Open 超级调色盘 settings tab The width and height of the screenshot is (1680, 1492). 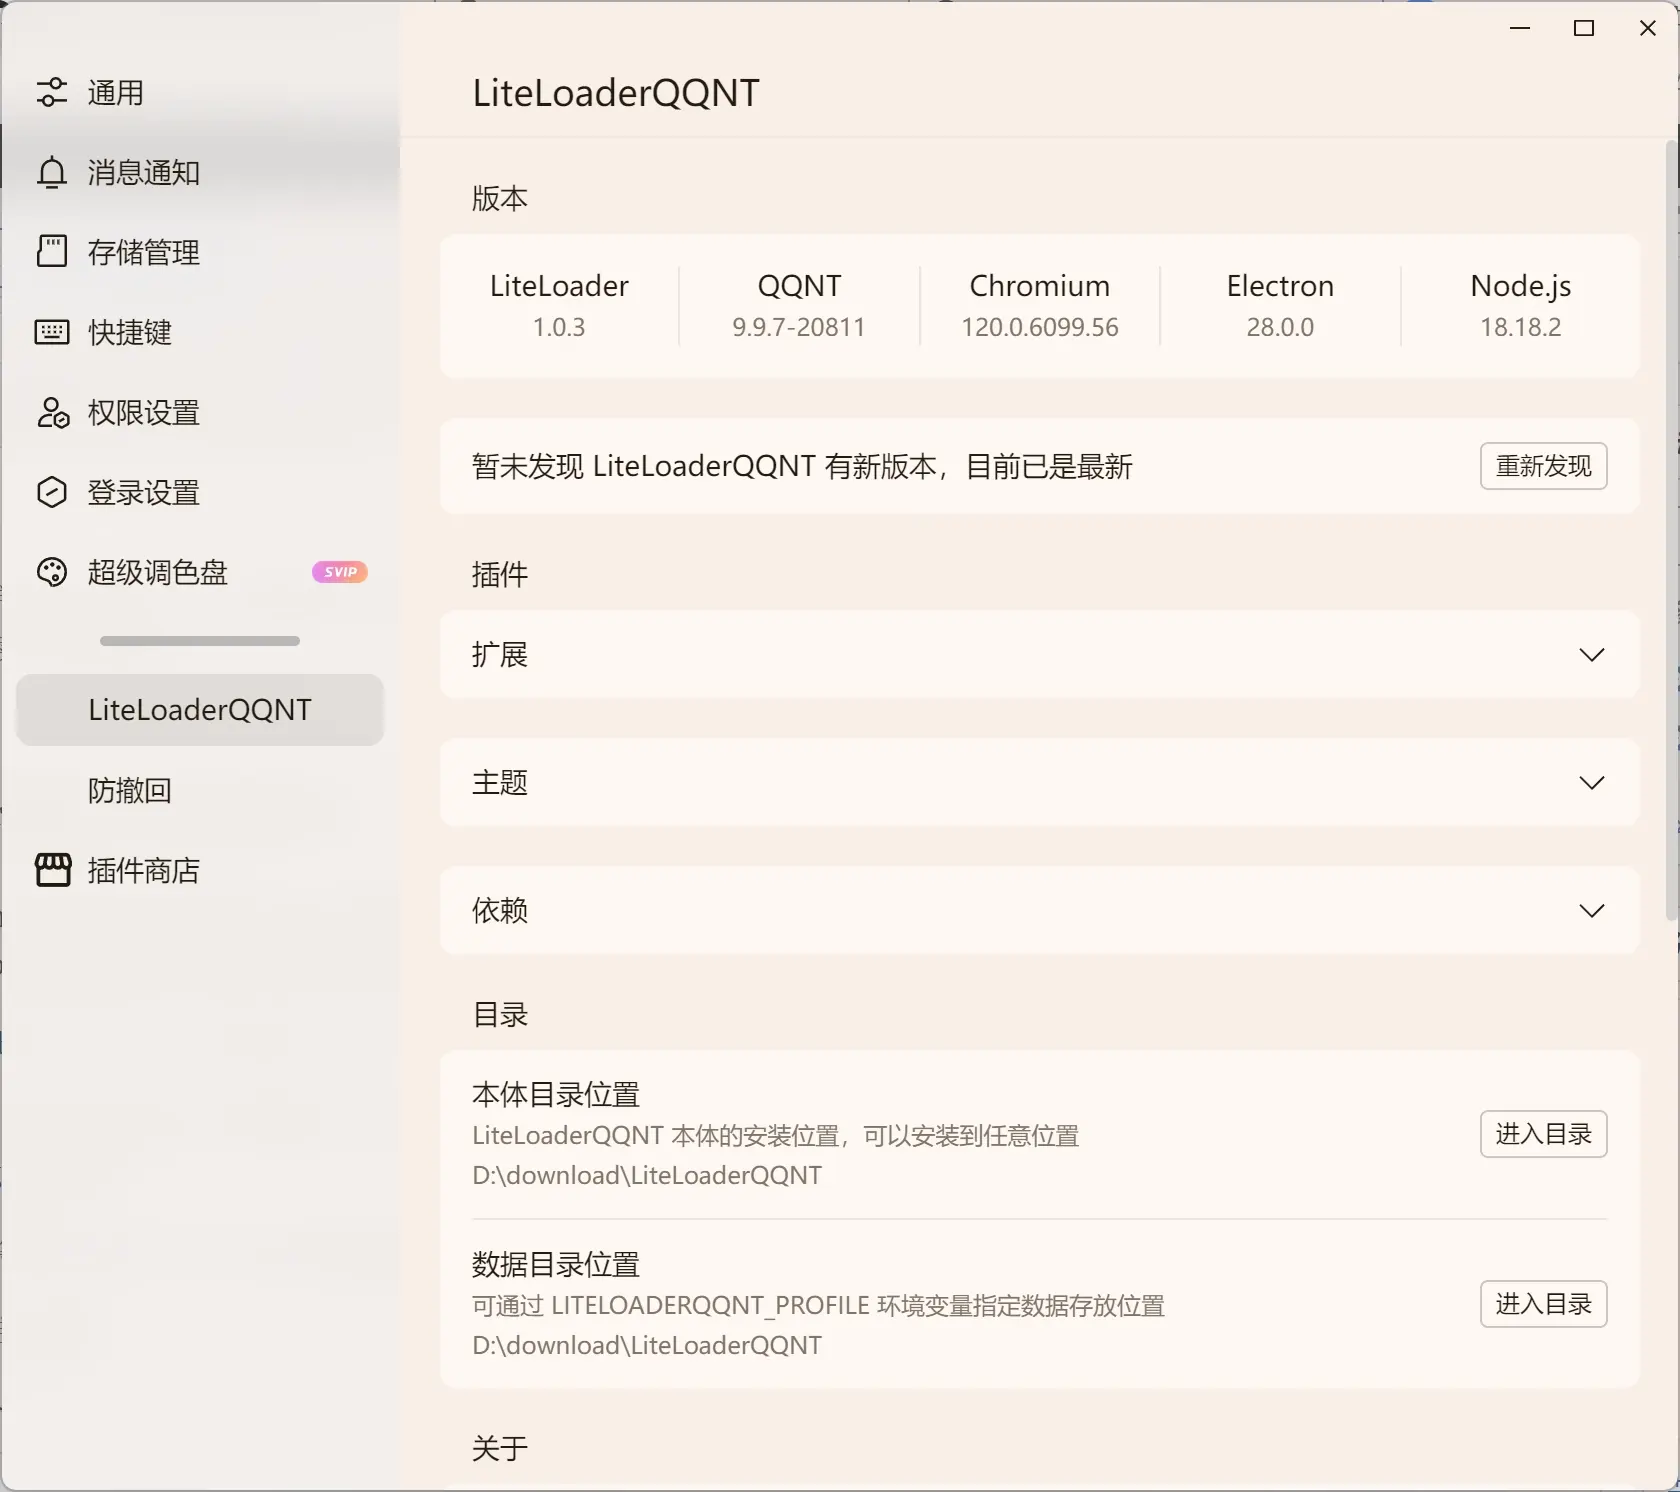click(x=200, y=572)
